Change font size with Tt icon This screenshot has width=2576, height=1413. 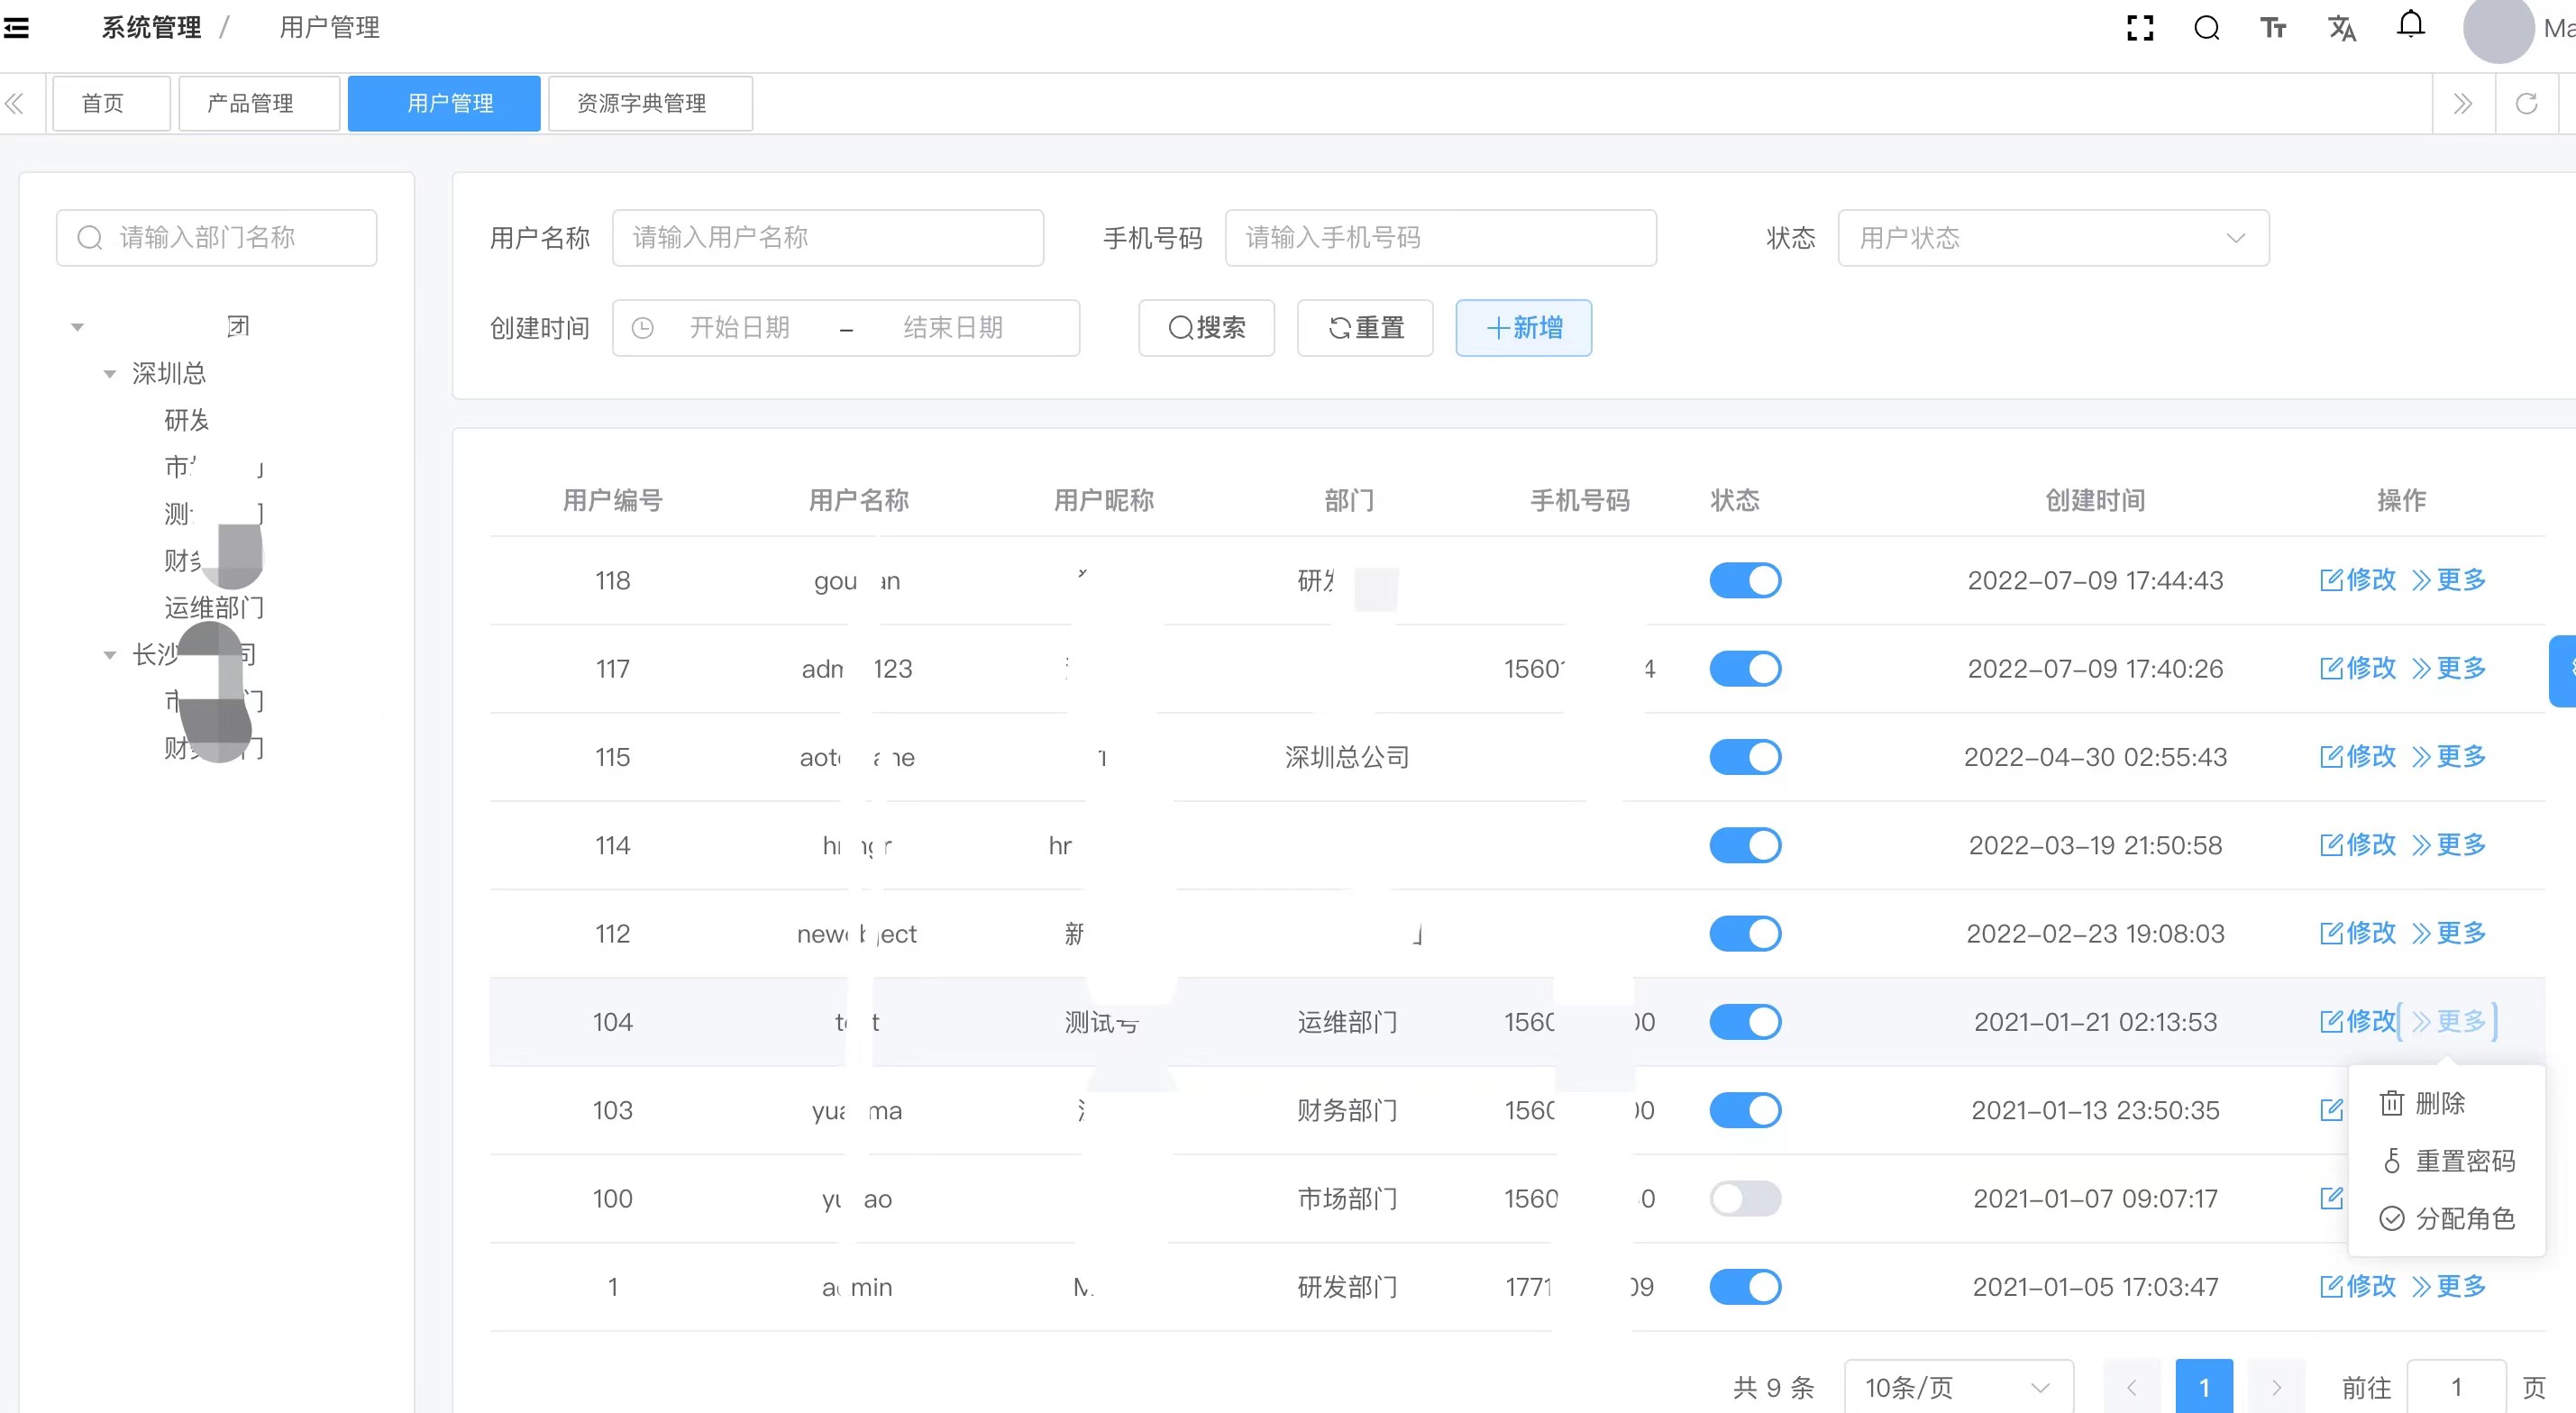tap(2273, 28)
